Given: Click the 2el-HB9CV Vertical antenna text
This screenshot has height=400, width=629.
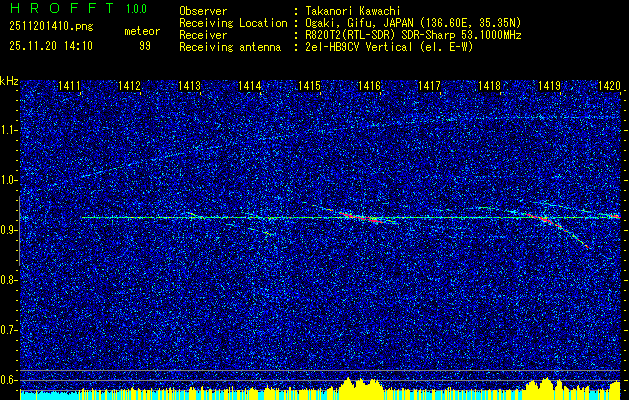Looking at the screenshot, I should [x=388, y=47].
